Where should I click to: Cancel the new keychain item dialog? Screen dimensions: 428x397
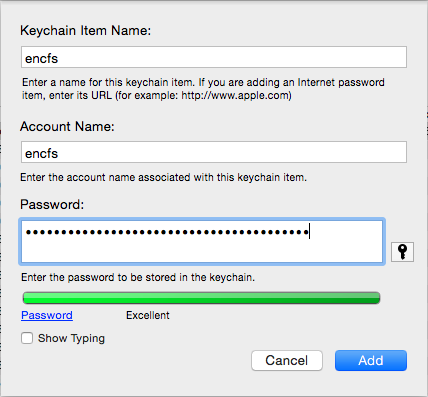point(287,360)
